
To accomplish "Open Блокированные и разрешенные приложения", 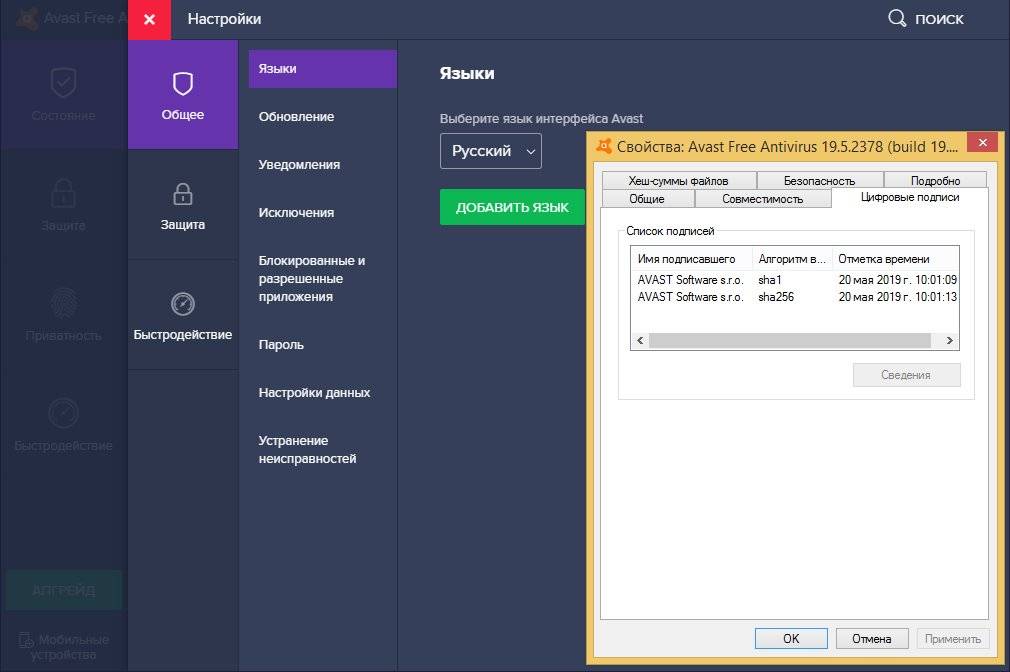I will pos(312,278).
